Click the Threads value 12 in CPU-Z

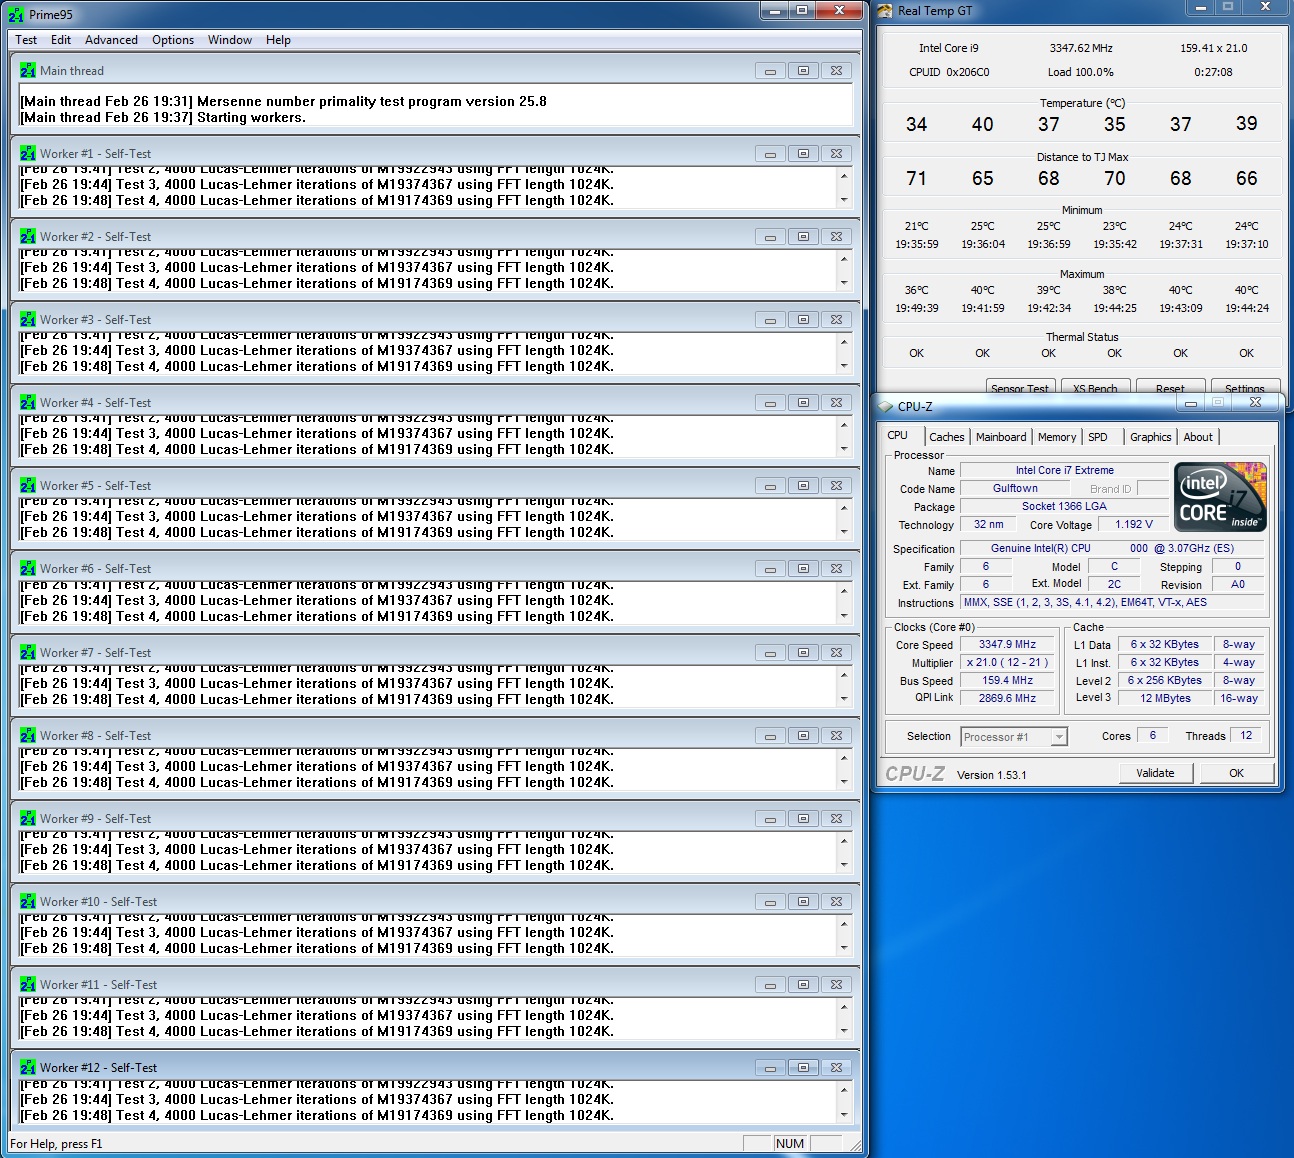[x=1246, y=736]
